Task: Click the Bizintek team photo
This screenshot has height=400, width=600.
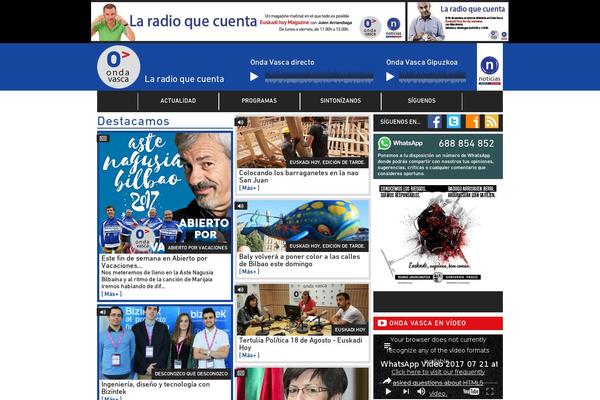Action: [165, 343]
